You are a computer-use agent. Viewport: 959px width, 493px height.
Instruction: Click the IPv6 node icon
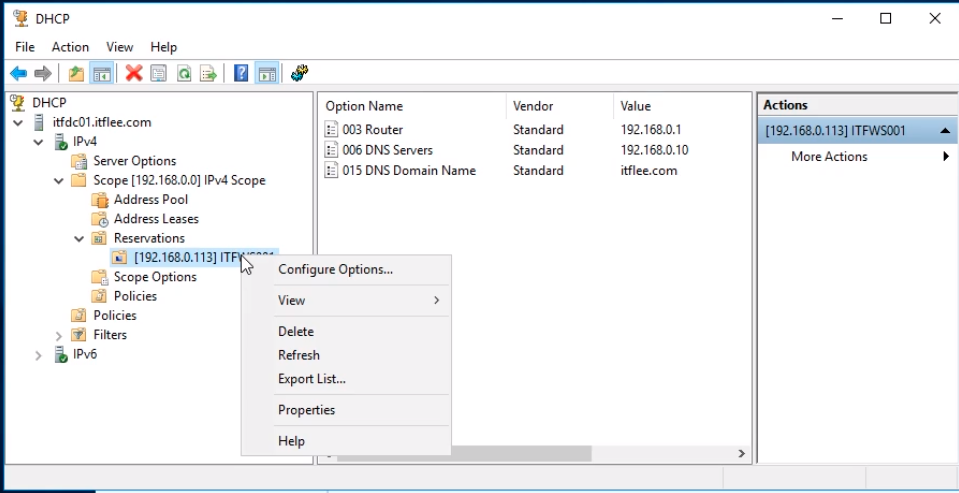(61, 355)
